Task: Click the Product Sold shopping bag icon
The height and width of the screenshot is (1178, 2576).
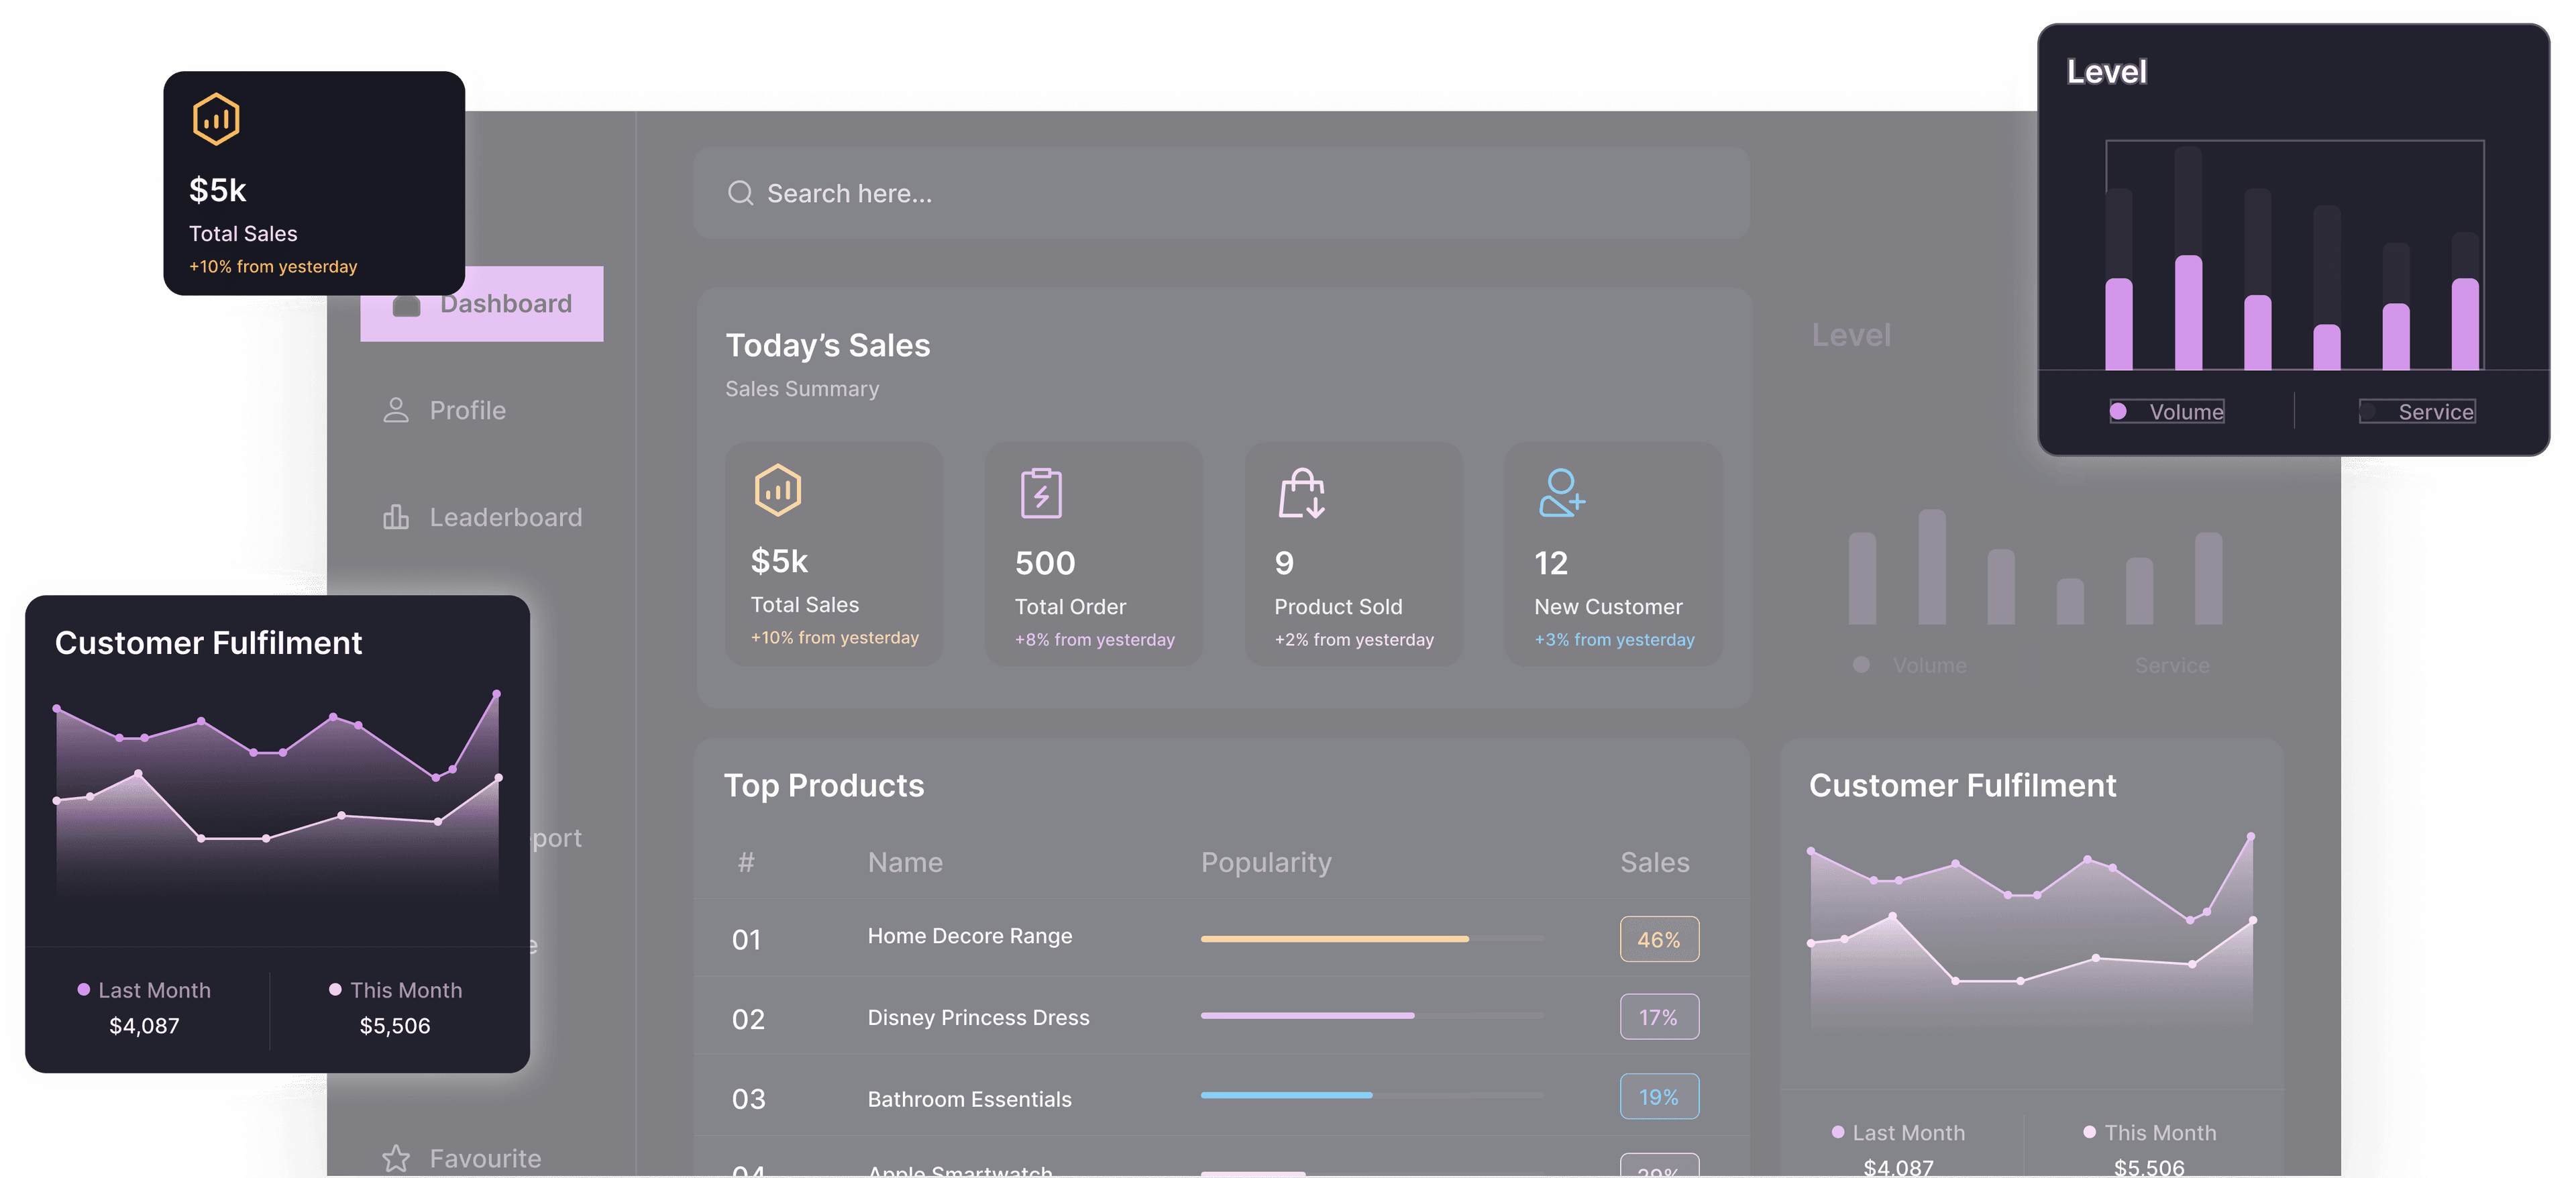Action: coord(1301,493)
